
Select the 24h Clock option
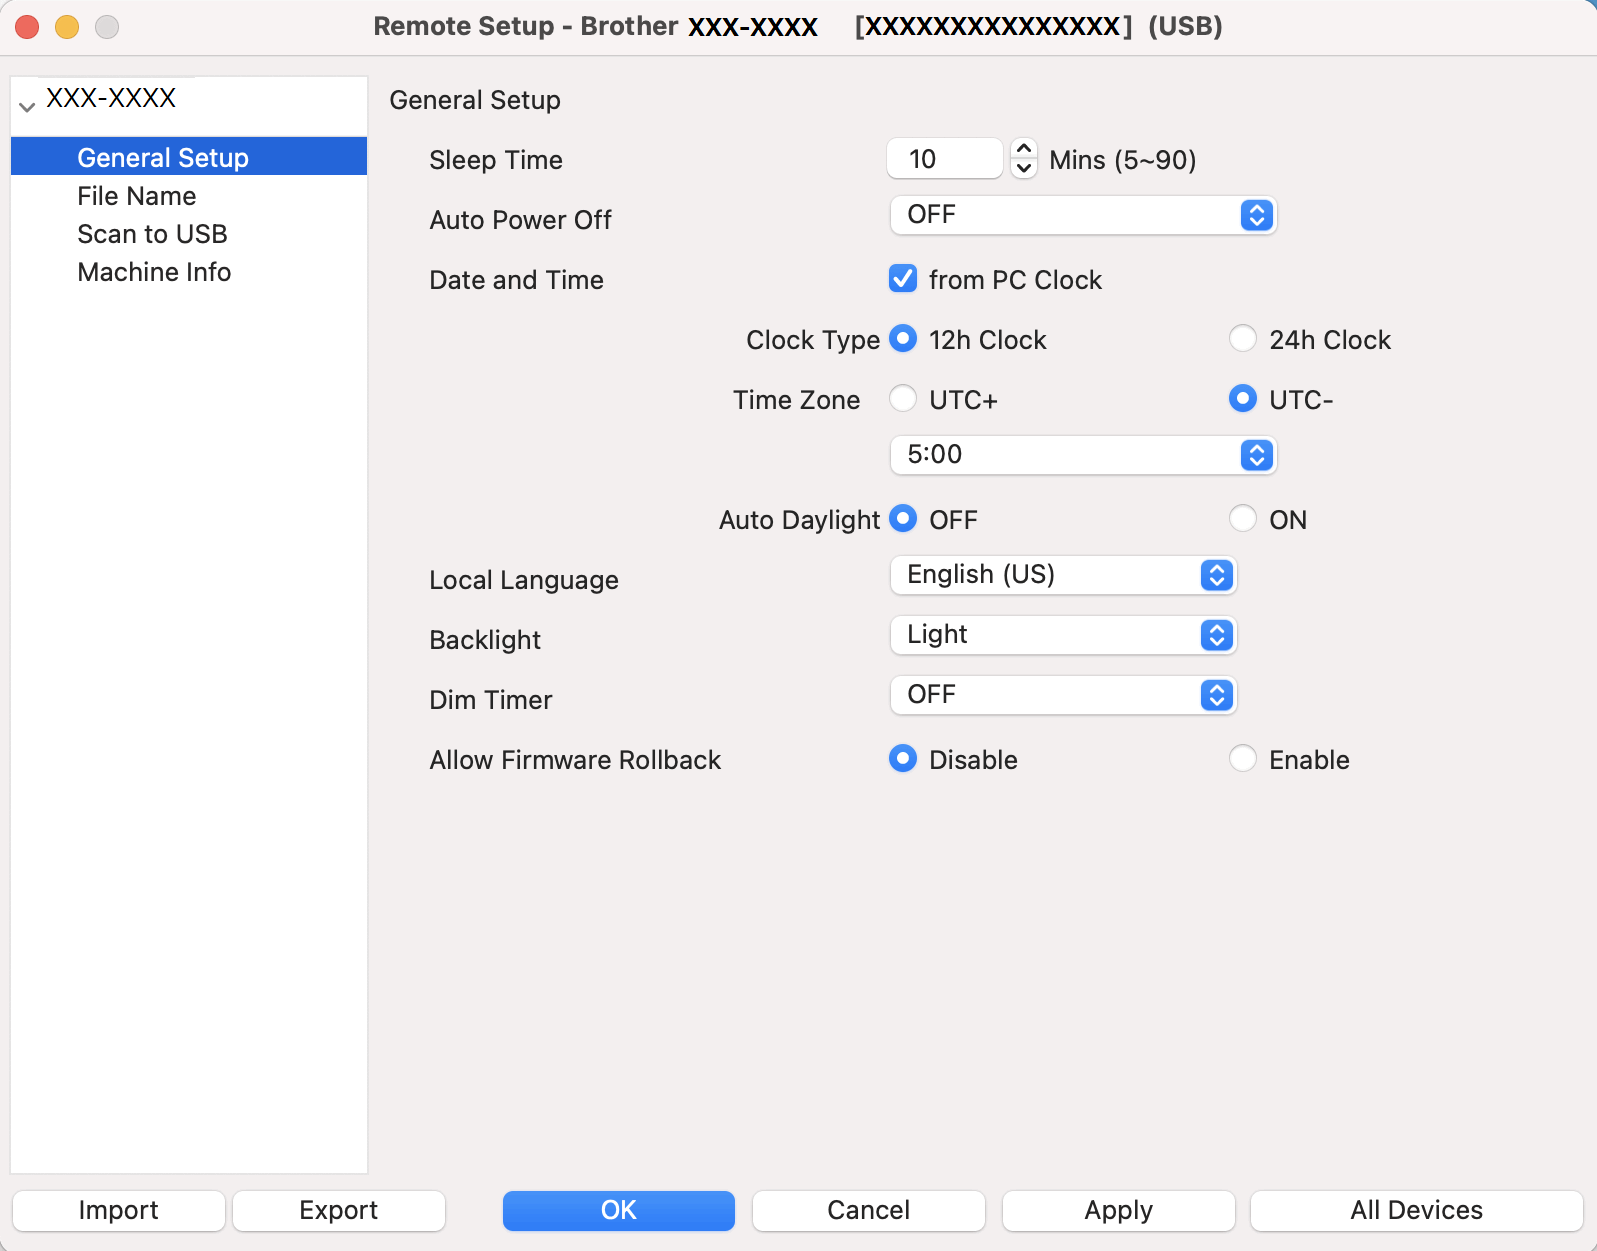pyautogui.click(x=1243, y=339)
